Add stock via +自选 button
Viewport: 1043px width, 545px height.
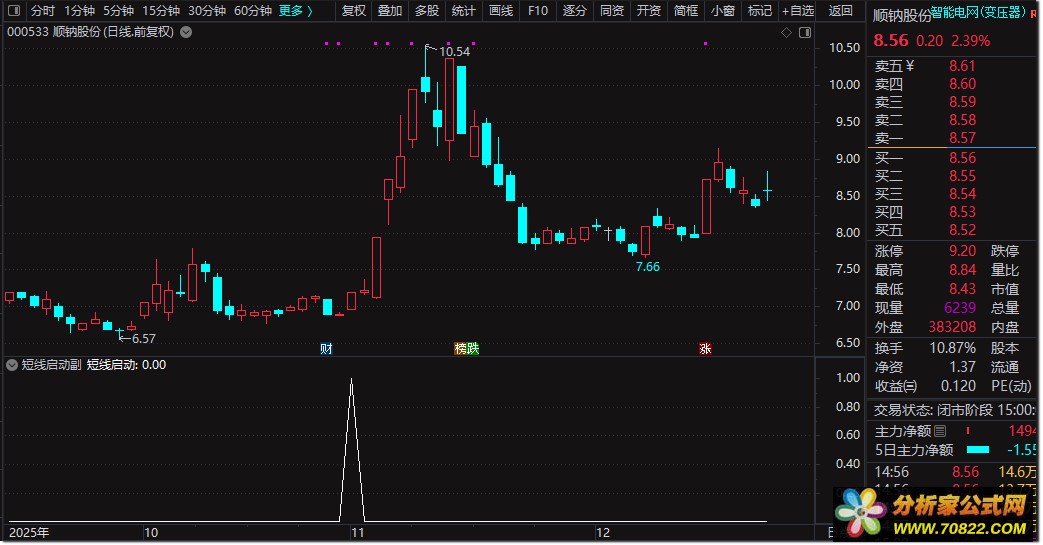[798, 11]
